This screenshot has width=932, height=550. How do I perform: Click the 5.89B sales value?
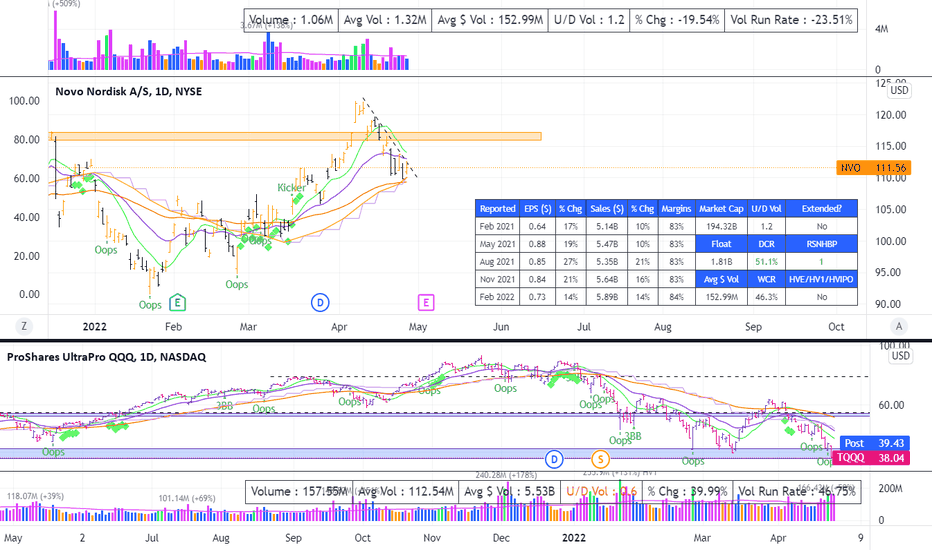(x=607, y=297)
